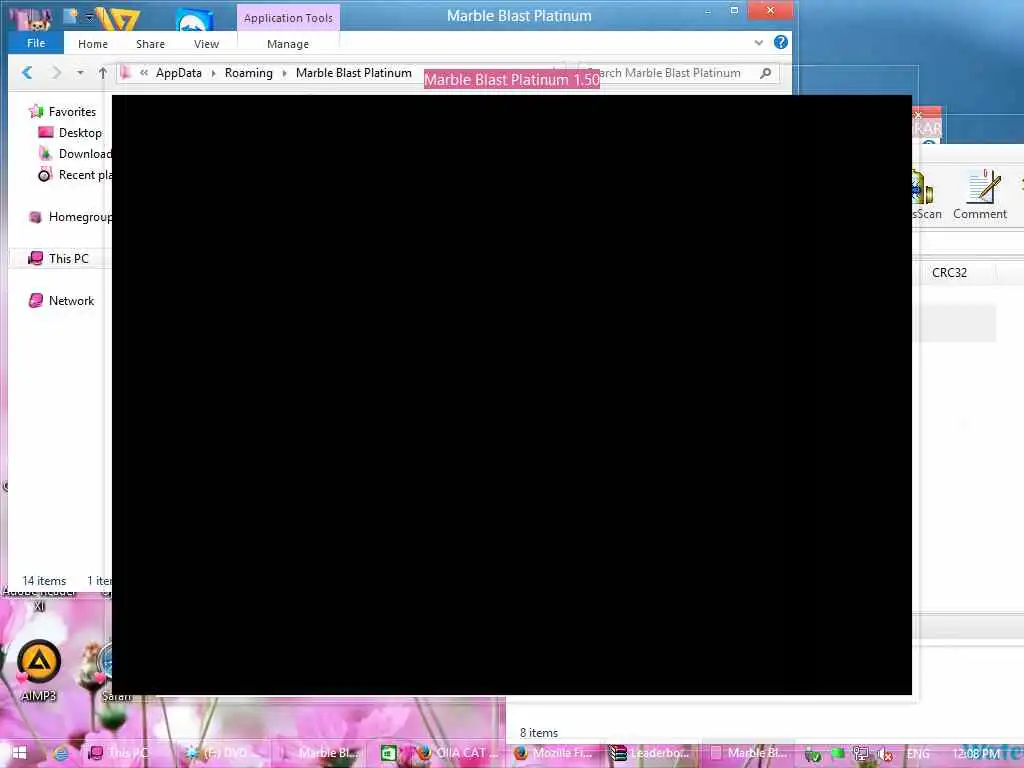Switch to Mozilla Fi... taskbar window
This screenshot has width=1024, height=768.
pyautogui.click(x=554, y=753)
